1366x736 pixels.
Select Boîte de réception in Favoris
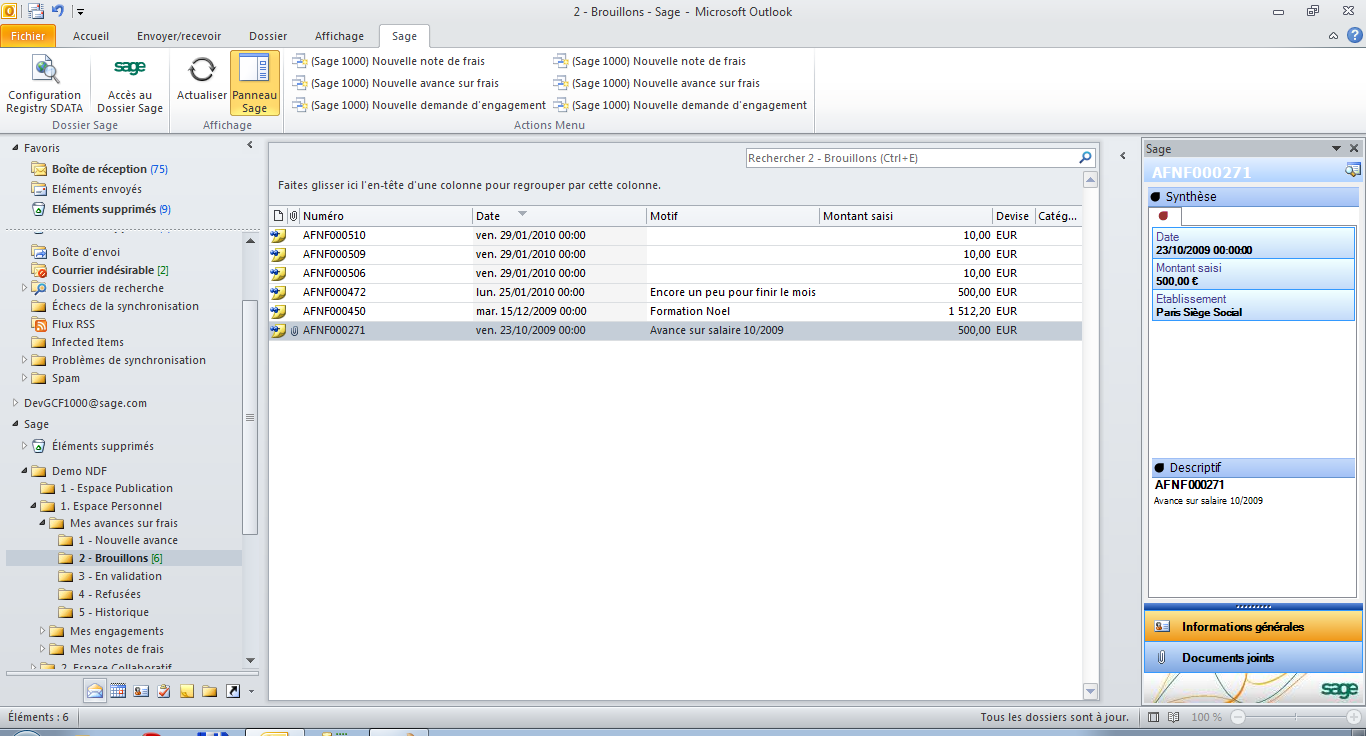coord(99,169)
